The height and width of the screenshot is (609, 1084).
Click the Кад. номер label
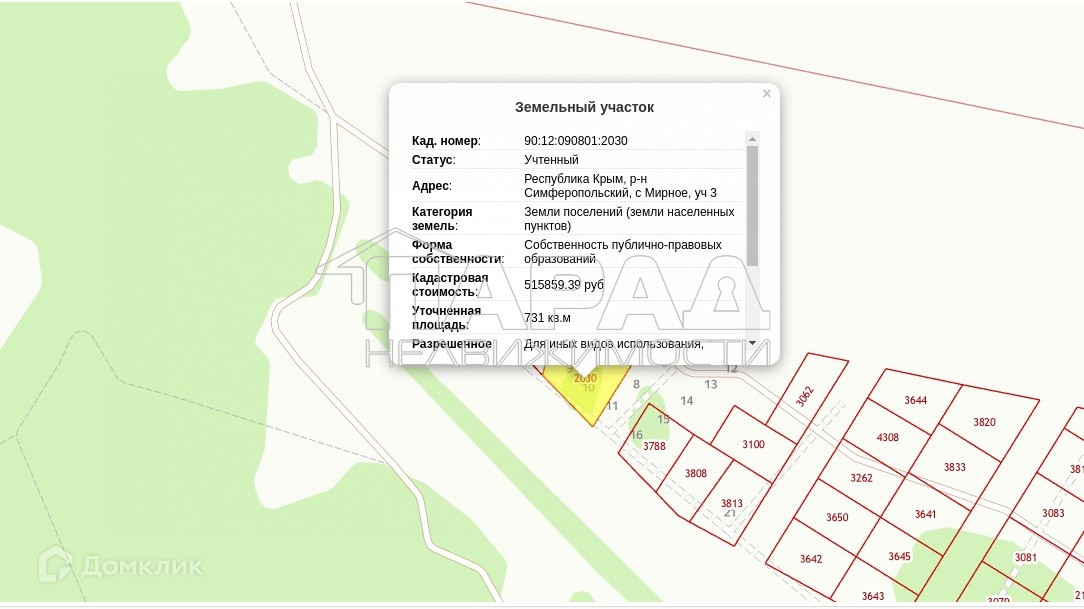[x=446, y=140]
